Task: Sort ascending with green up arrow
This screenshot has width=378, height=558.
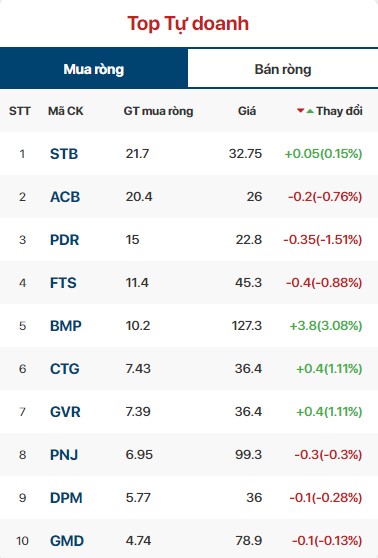Action: point(310,111)
